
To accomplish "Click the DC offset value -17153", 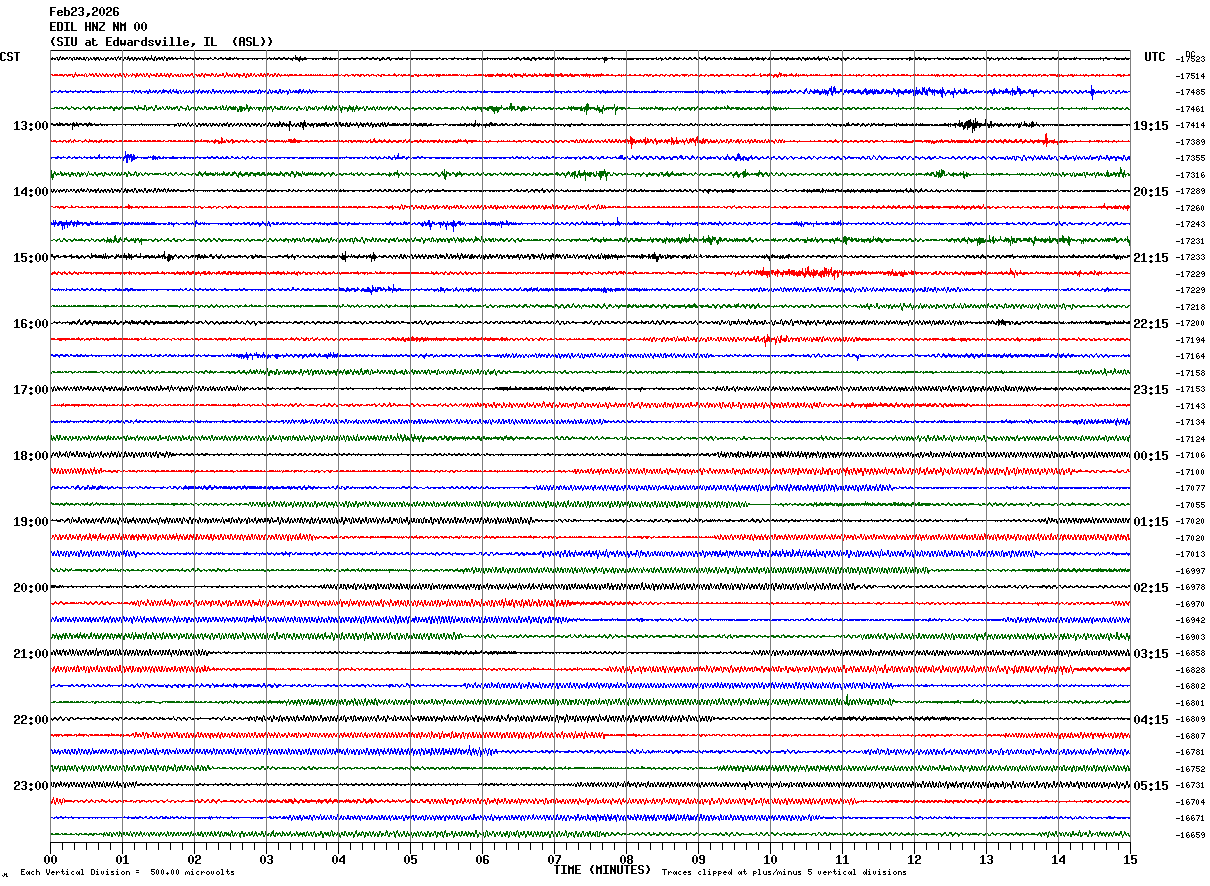I will pos(1191,390).
